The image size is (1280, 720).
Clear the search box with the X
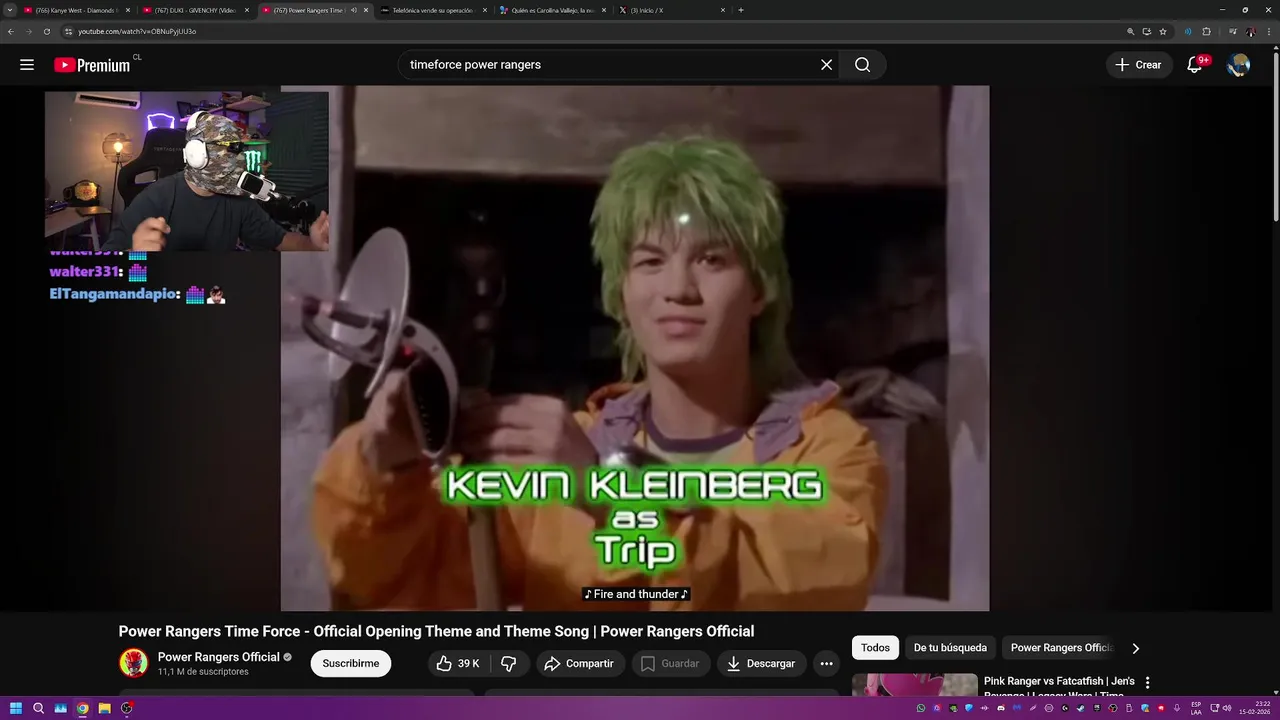[x=826, y=65]
